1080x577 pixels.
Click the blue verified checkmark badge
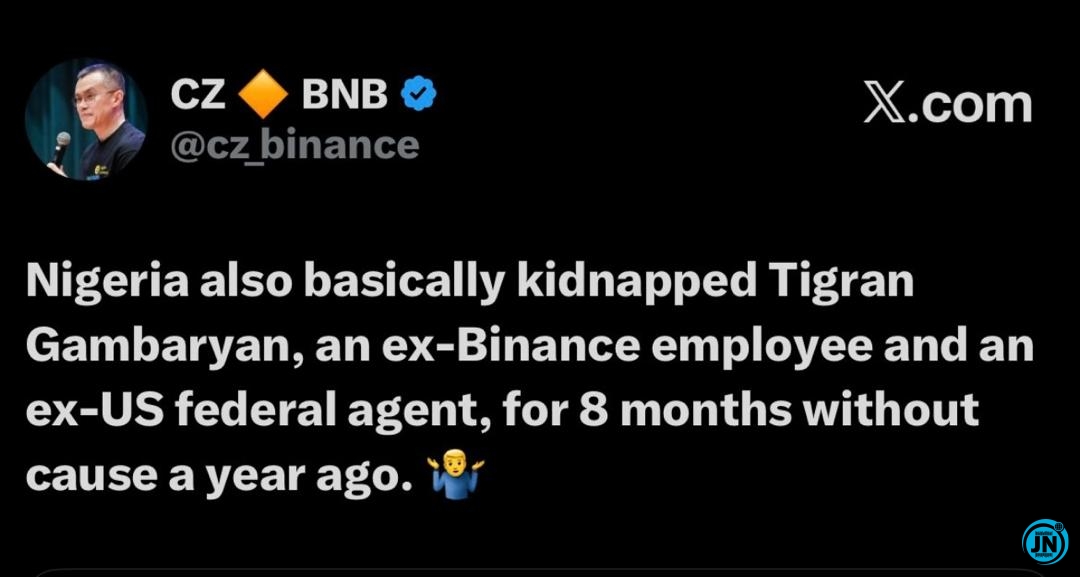[x=418, y=95]
